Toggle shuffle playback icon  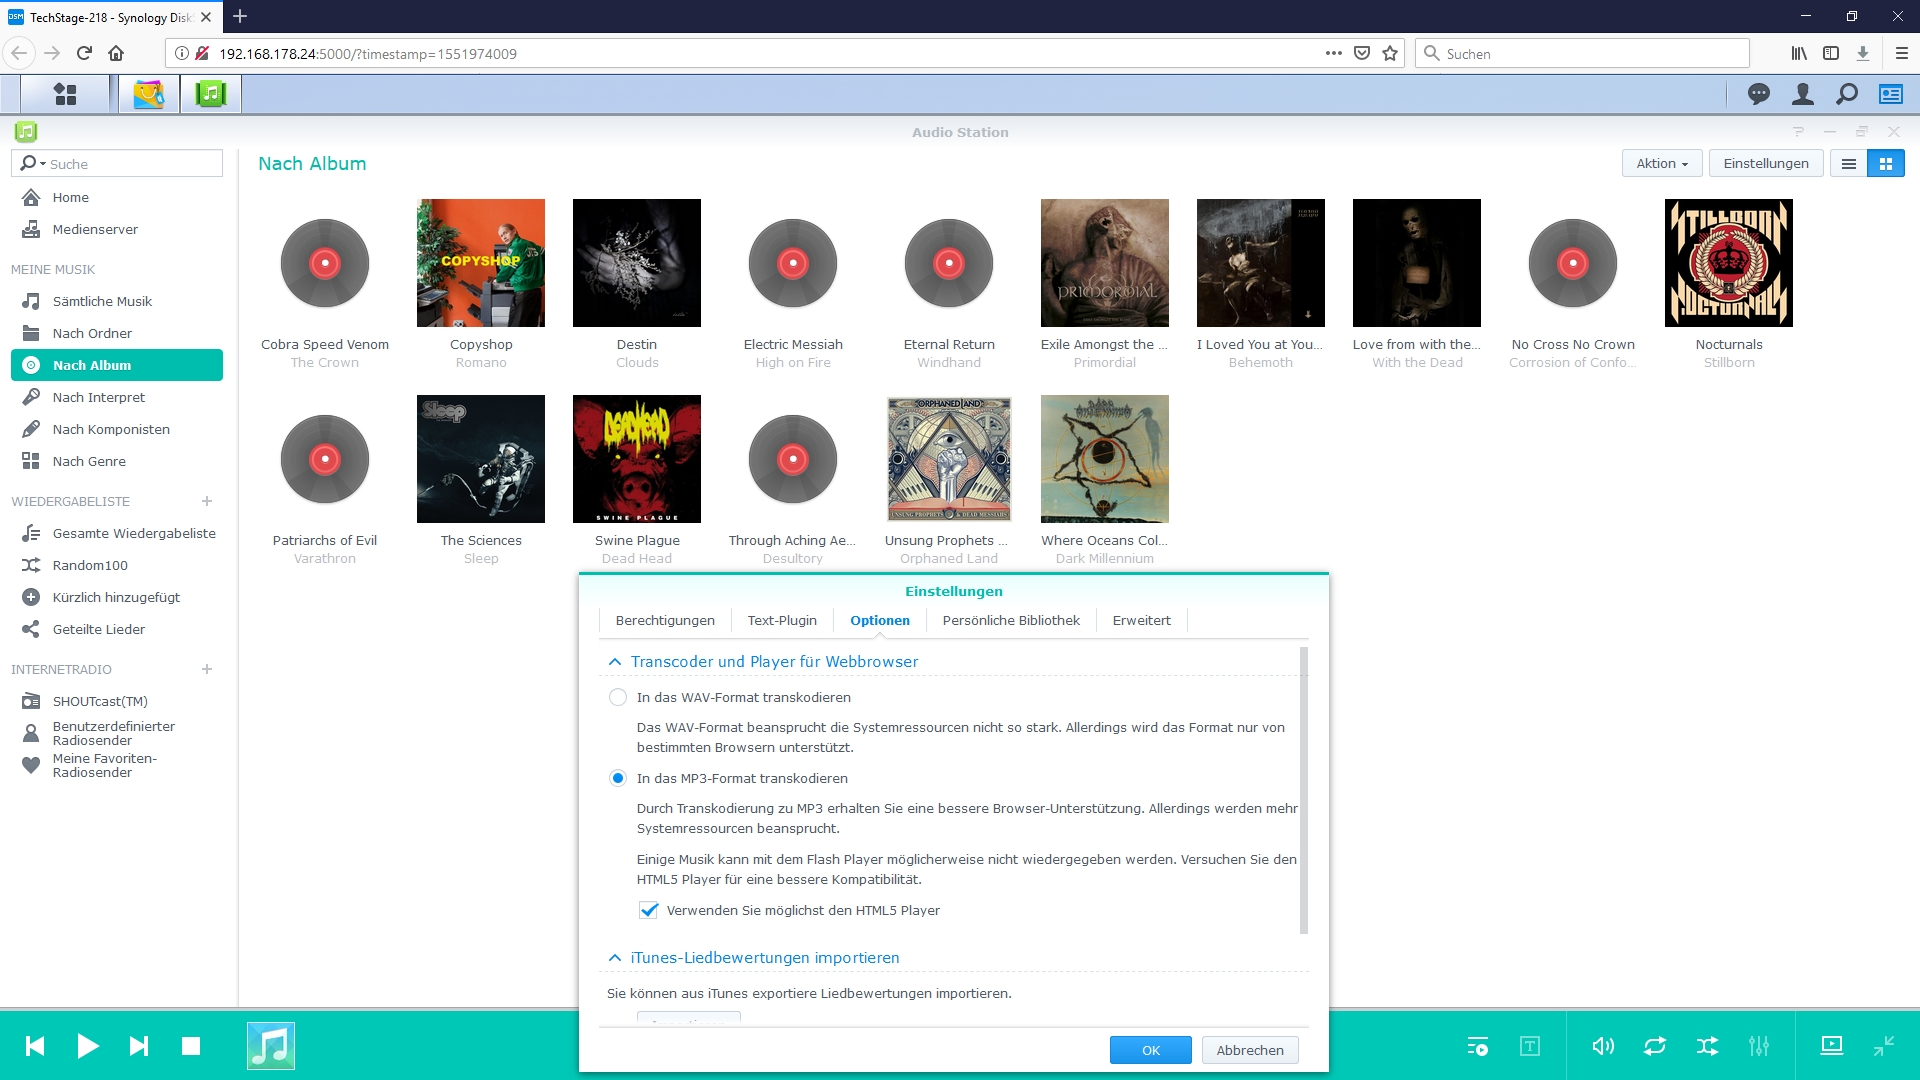[1707, 1046]
